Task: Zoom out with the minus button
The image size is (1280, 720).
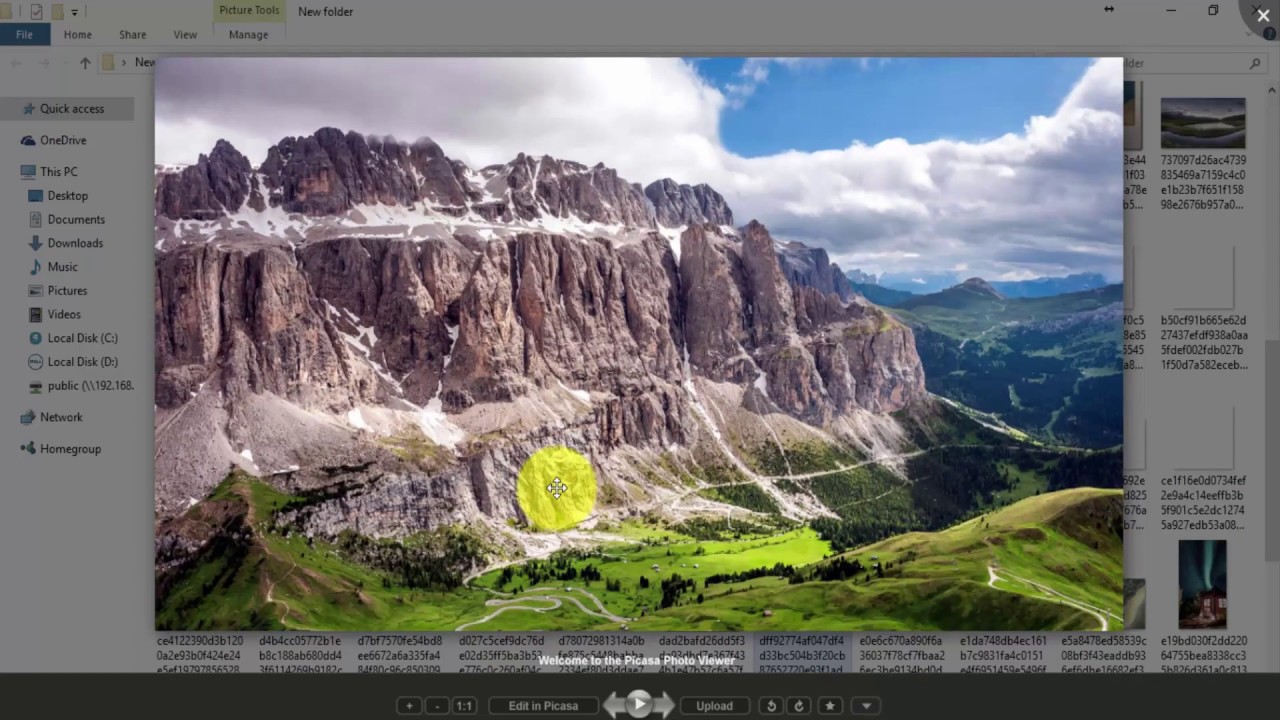Action: pyautogui.click(x=437, y=706)
